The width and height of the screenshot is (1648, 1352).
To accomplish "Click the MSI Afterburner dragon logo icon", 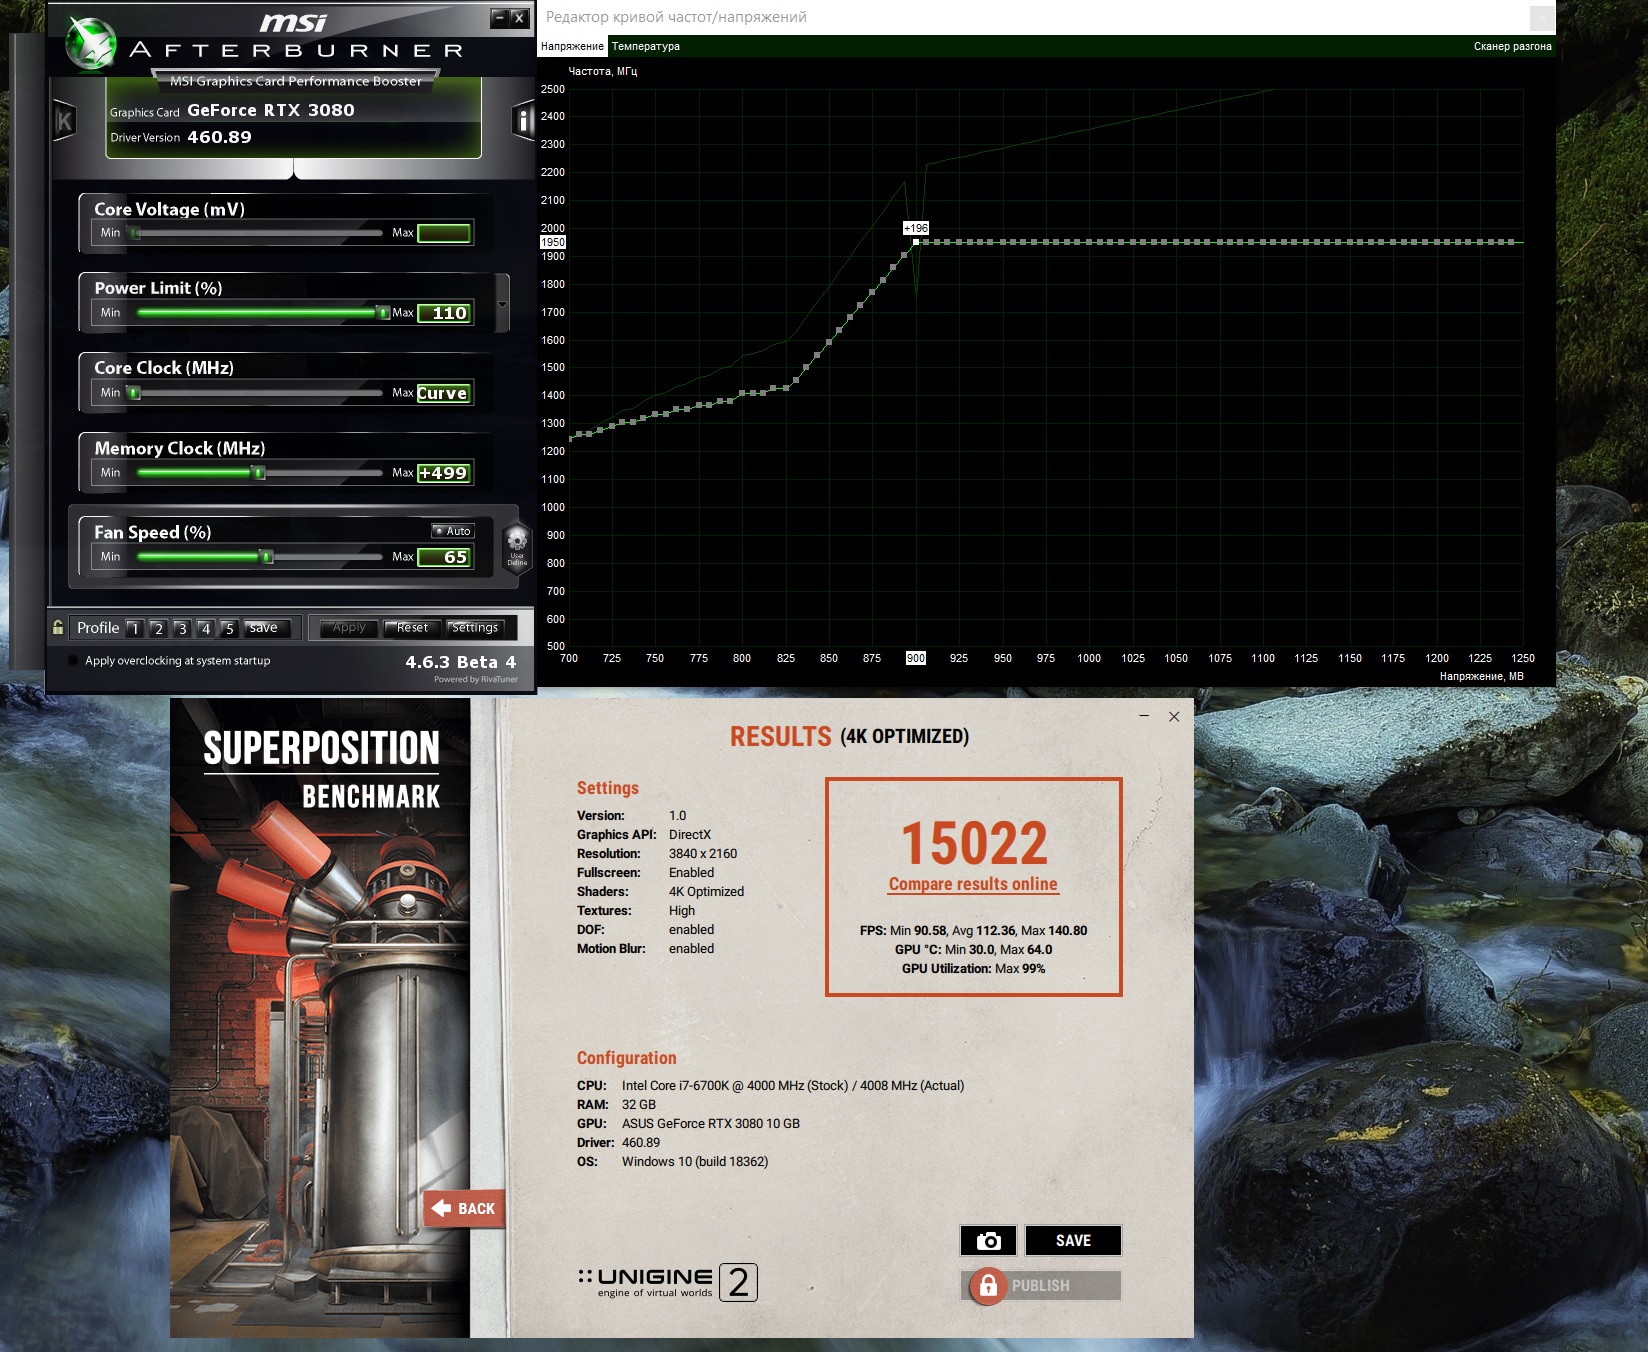I will (x=91, y=44).
